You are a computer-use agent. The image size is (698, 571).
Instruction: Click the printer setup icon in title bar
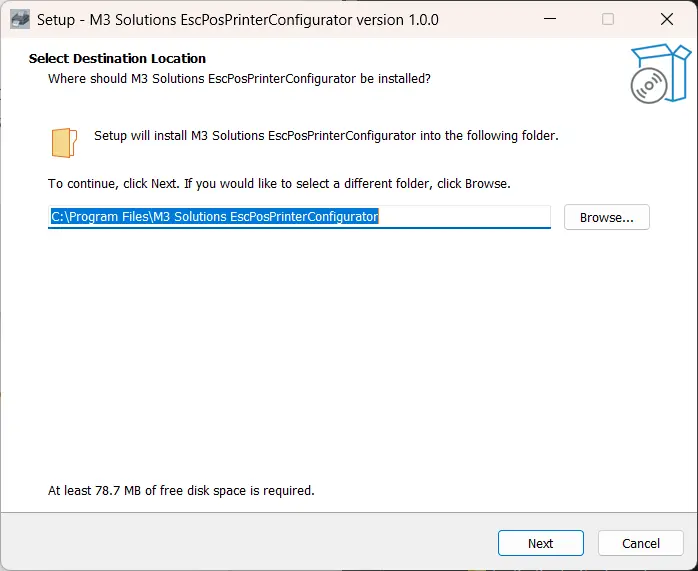point(20,20)
